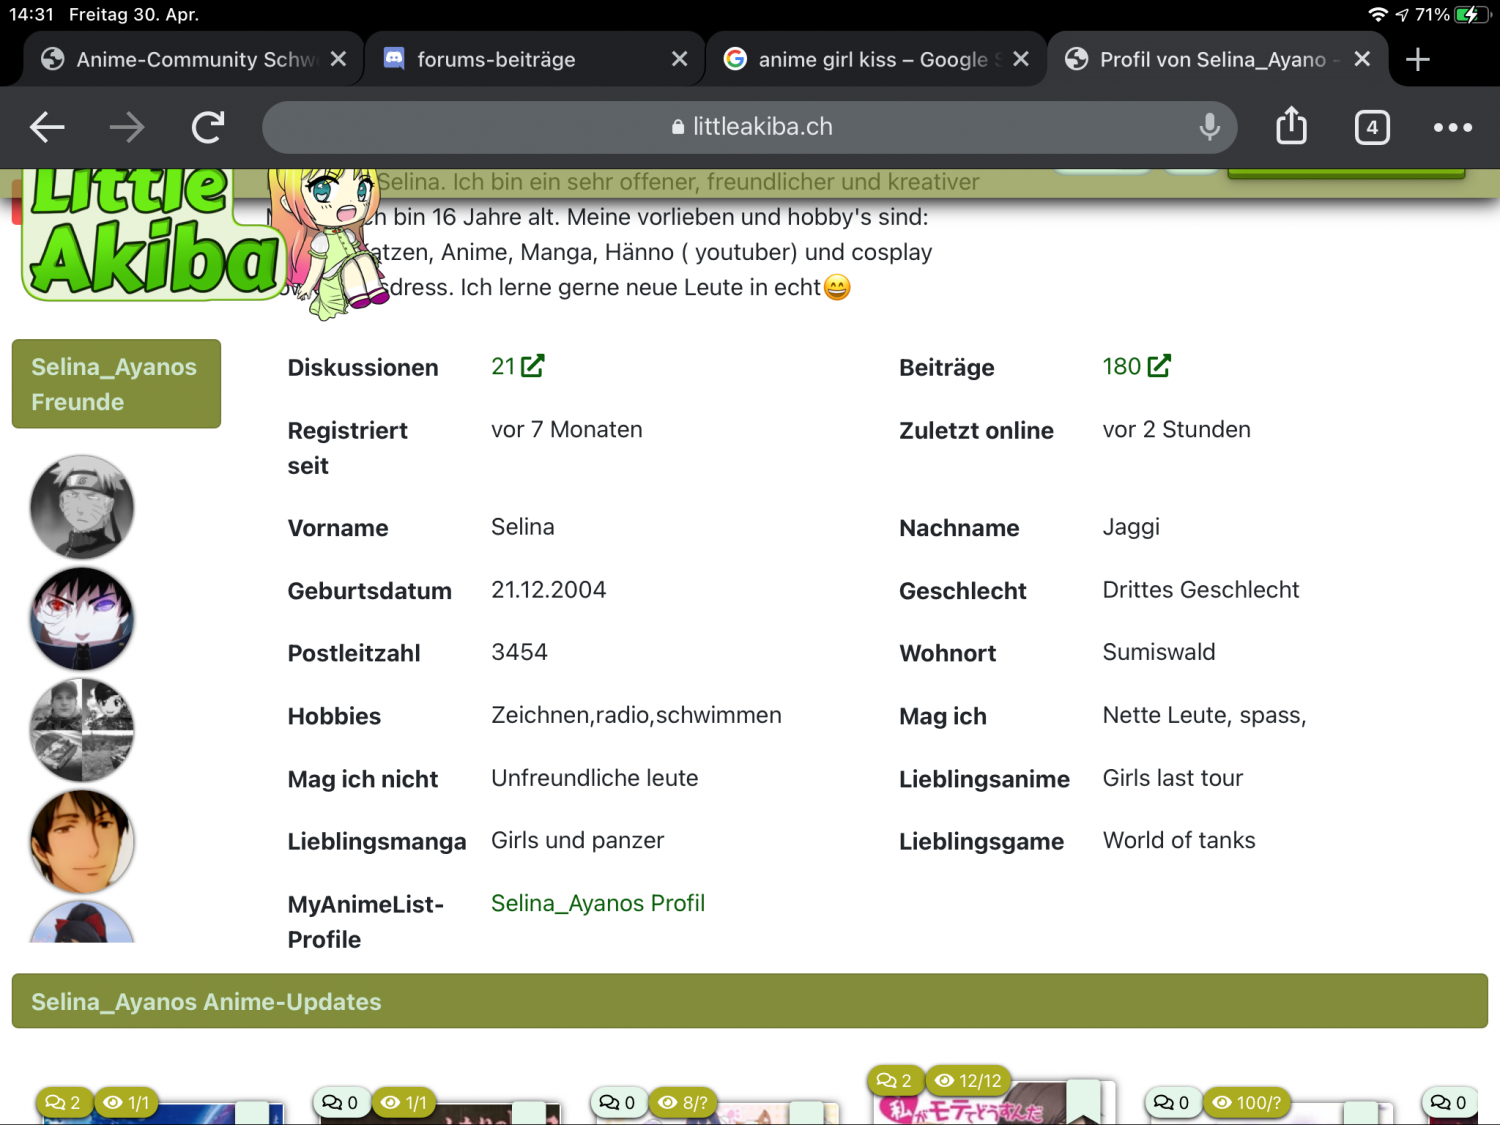The width and height of the screenshot is (1500, 1125).
Task: Open external link icon beside 180 Beiträge
Action: pos(1159,366)
